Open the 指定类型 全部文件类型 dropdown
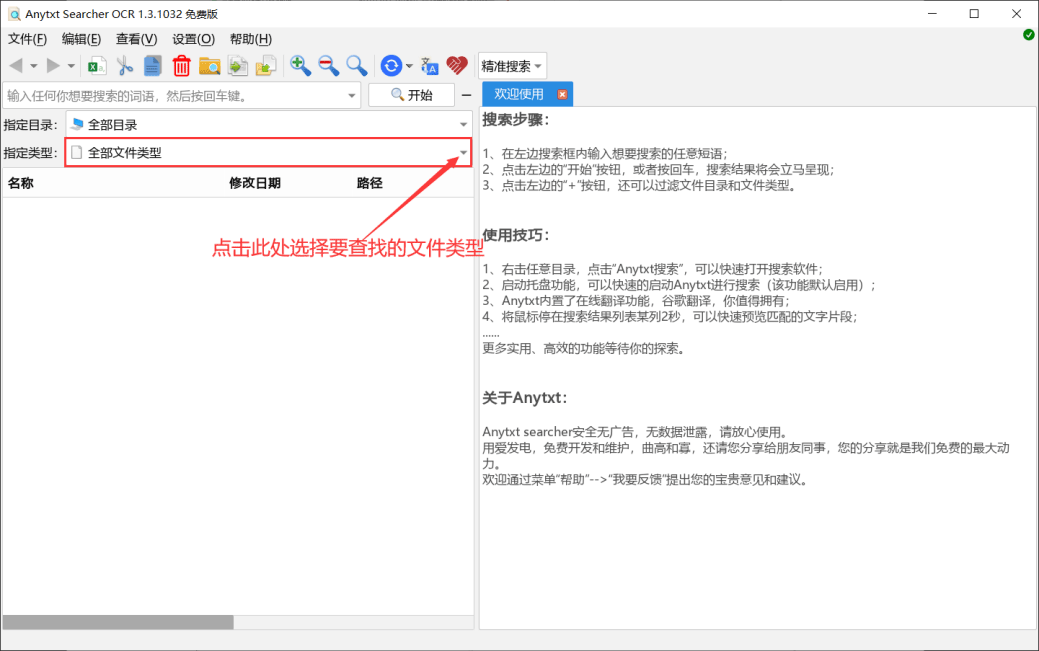 pyautogui.click(x=268, y=152)
